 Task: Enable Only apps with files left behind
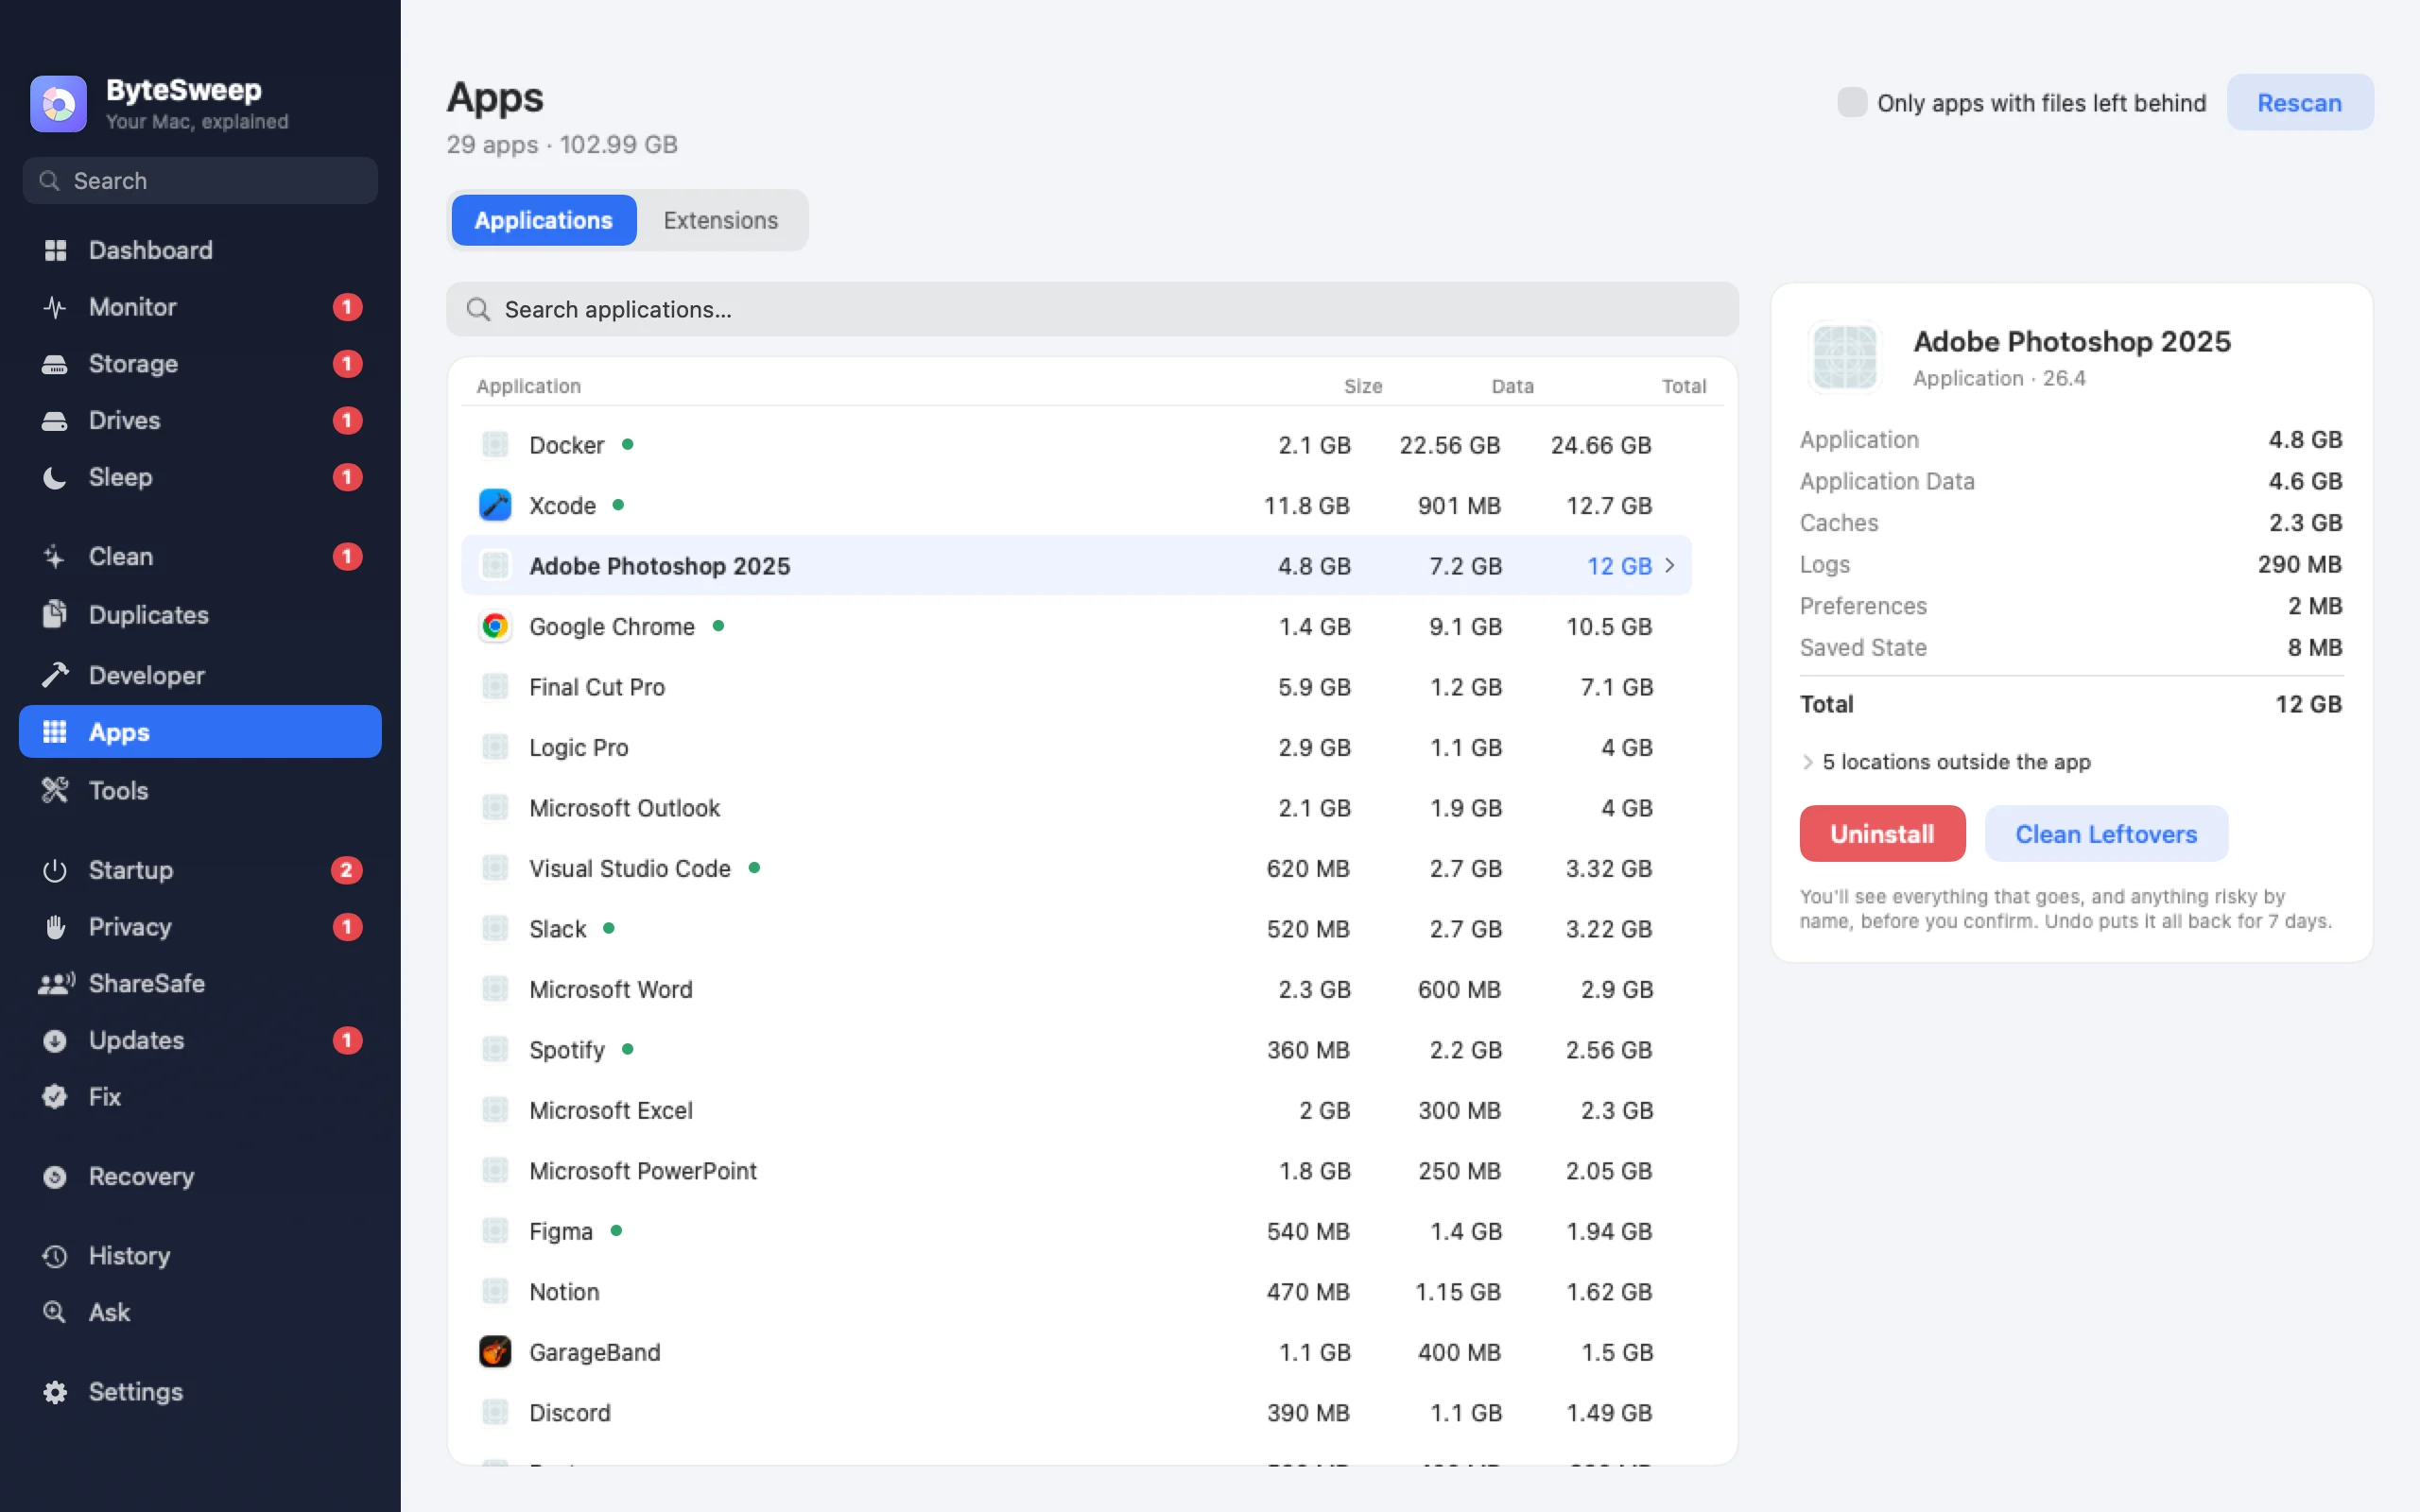click(1851, 102)
